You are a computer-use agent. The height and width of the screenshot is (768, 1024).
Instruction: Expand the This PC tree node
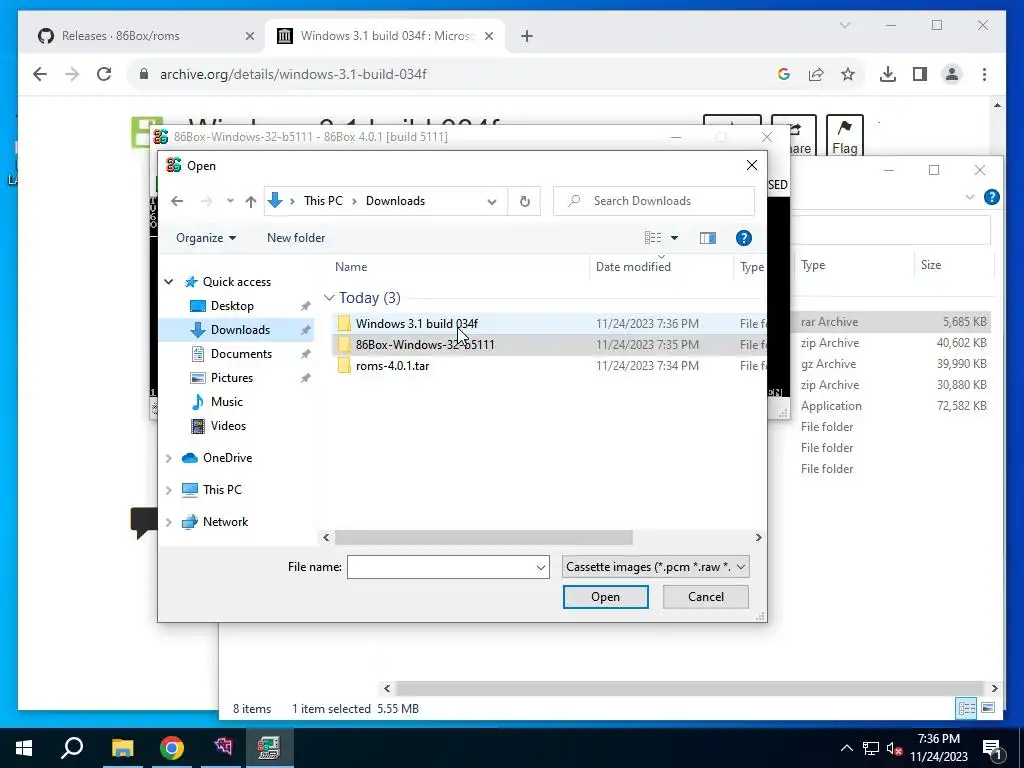tap(168, 490)
